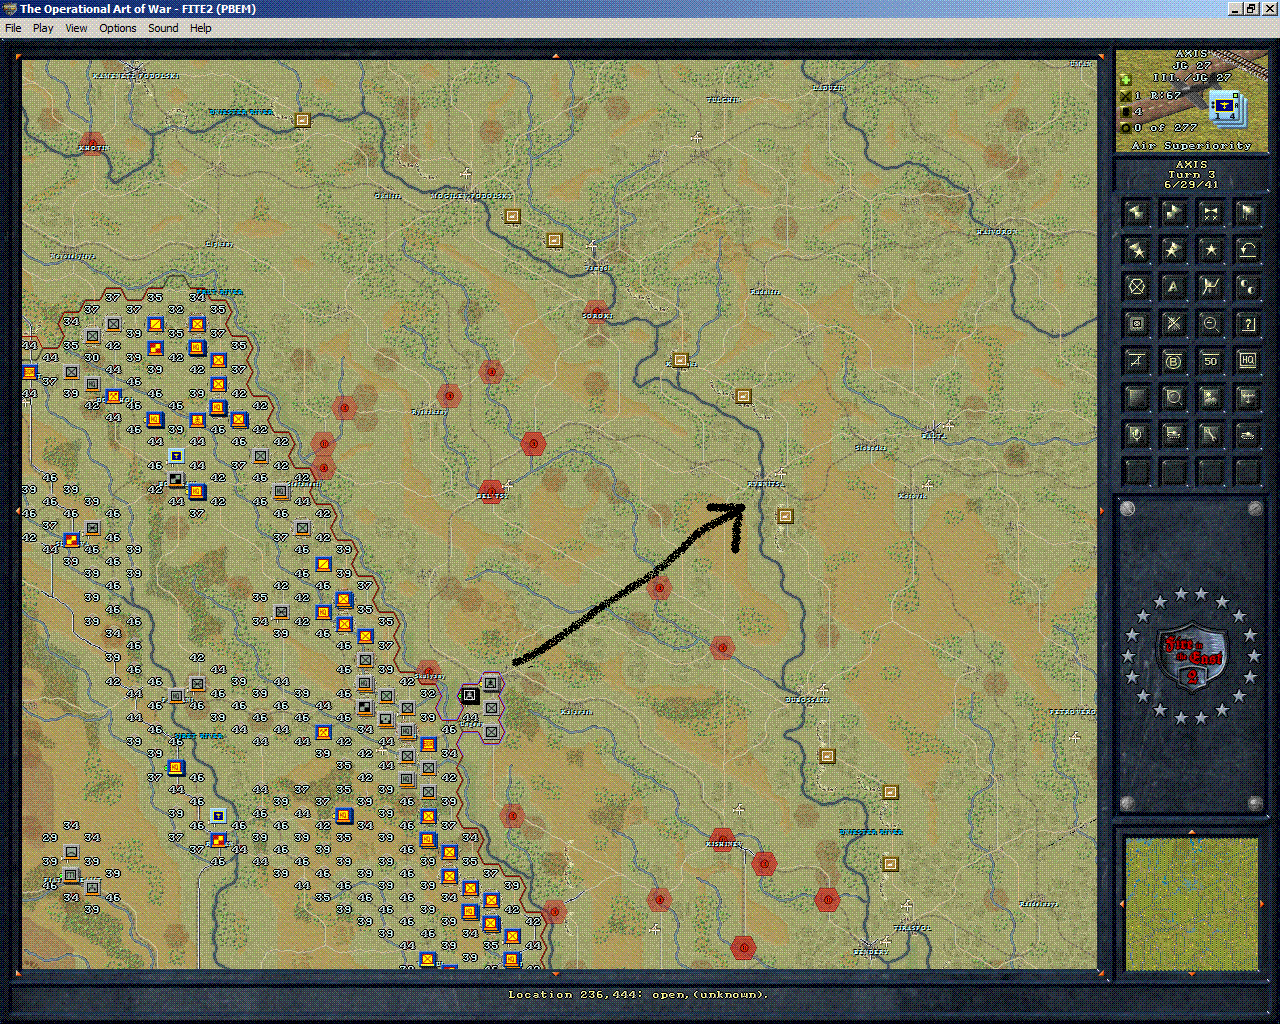Click the plain star icon button
The width and height of the screenshot is (1280, 1024).
1211,249
